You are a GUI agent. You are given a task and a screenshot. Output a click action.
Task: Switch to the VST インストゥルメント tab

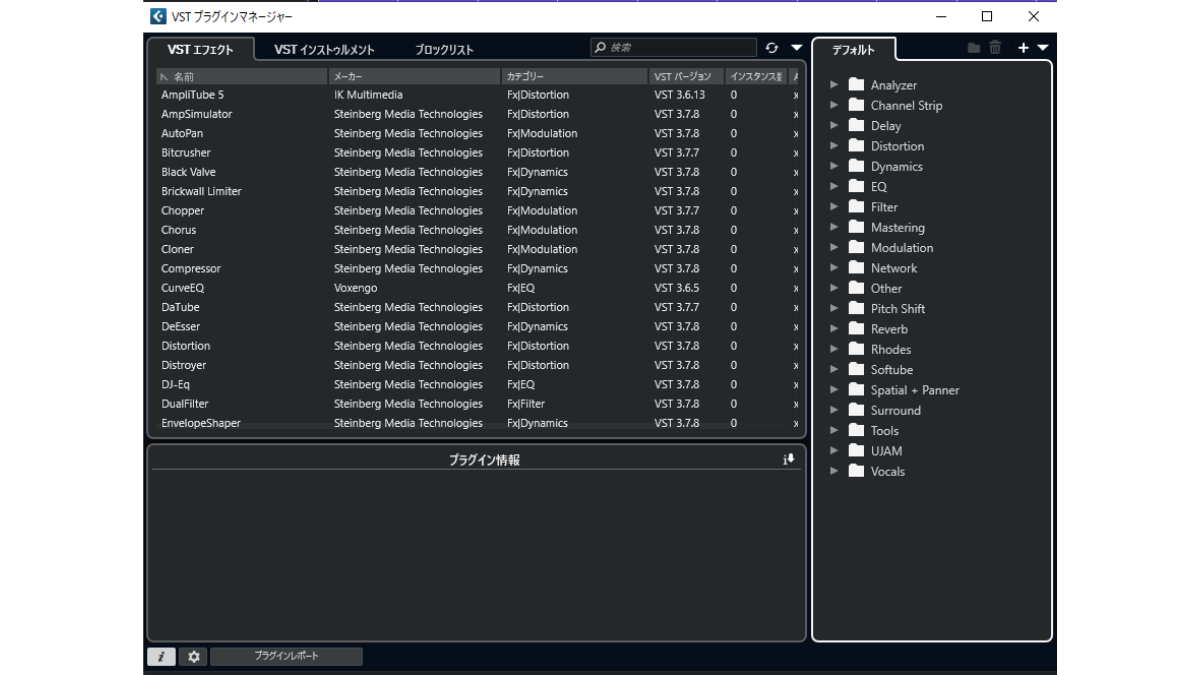(324, 49)
